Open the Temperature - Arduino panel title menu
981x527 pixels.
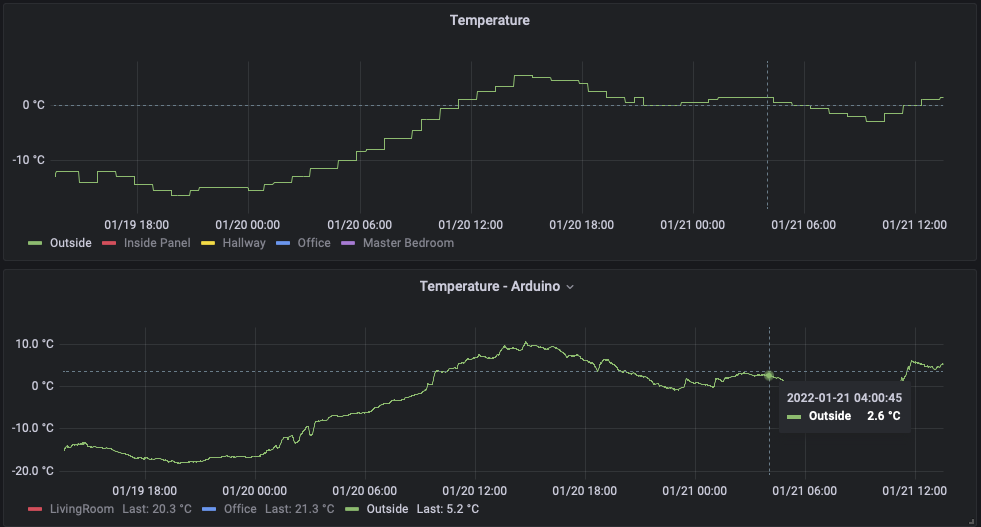pyautogui.click(x=489, y=287)
